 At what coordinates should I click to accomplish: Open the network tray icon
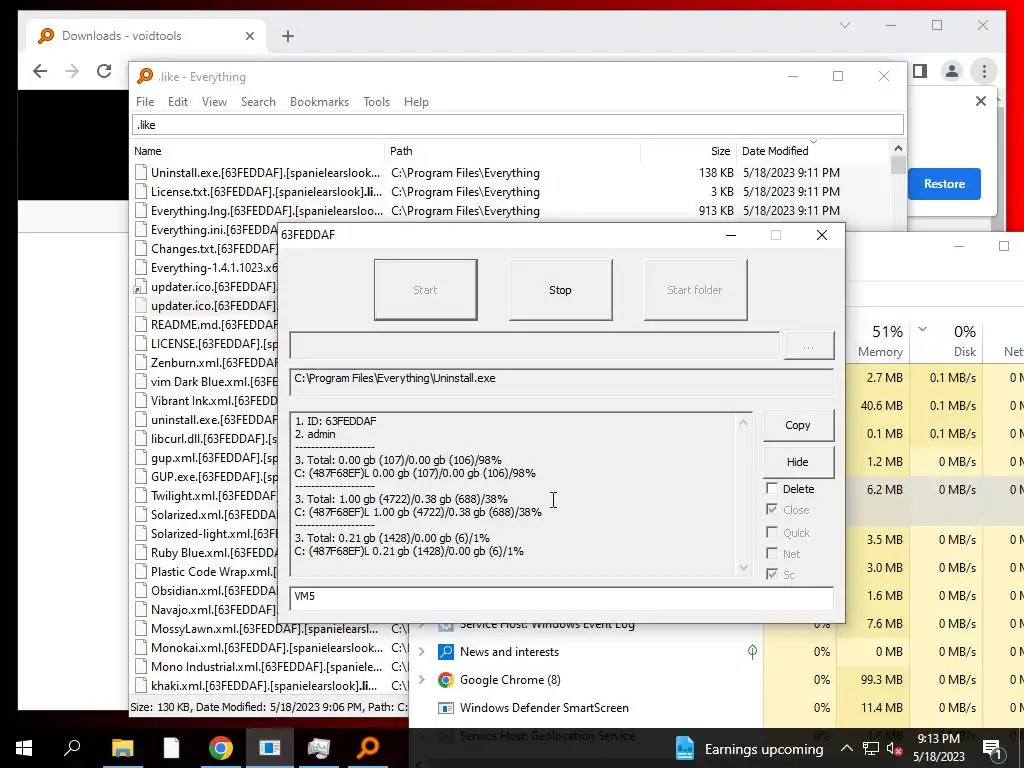(x=871, y=748)
